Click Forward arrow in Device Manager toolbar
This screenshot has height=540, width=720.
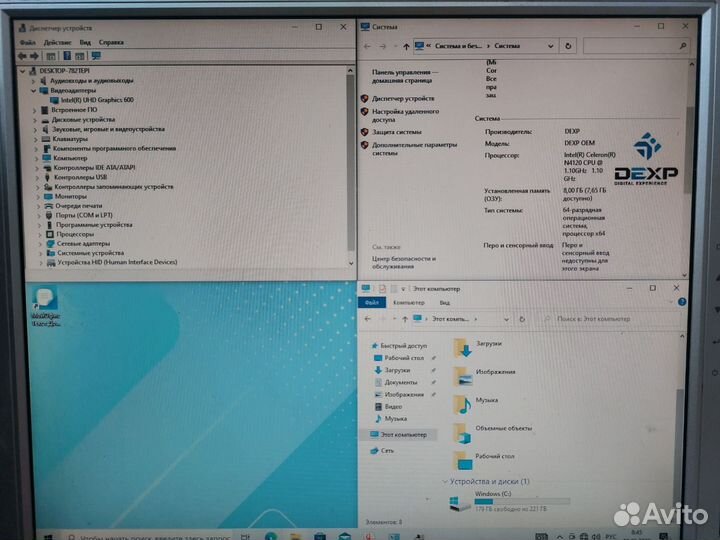pos(34,56)
